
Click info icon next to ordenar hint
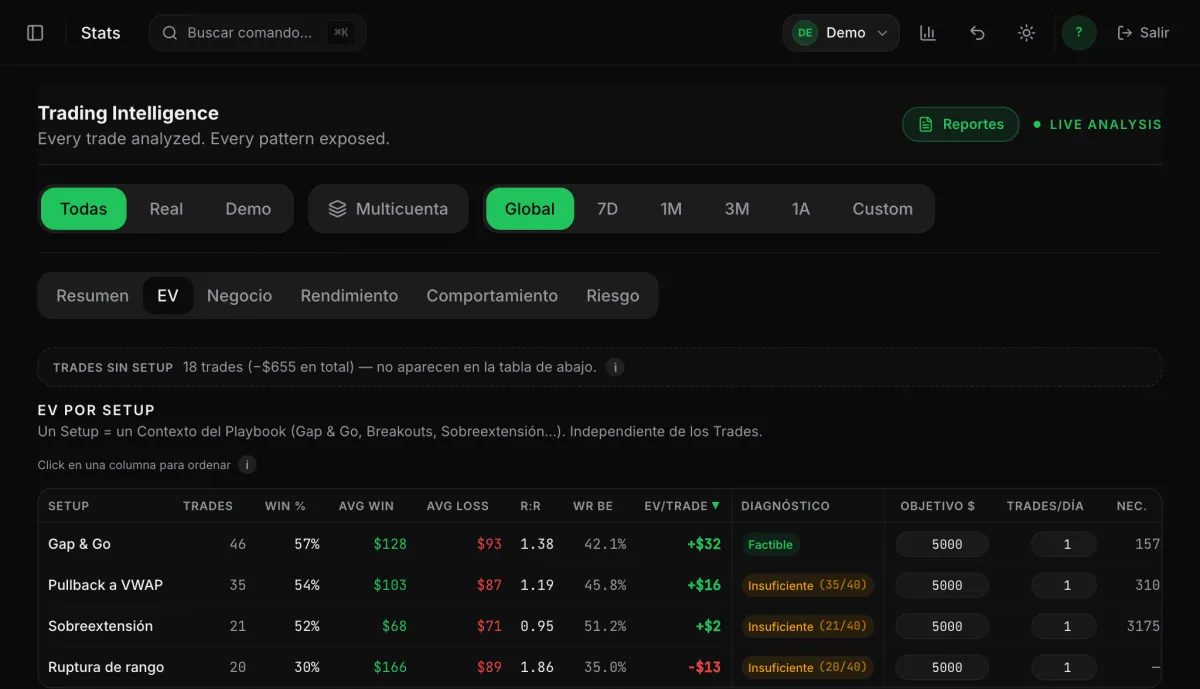coord(247,465)
